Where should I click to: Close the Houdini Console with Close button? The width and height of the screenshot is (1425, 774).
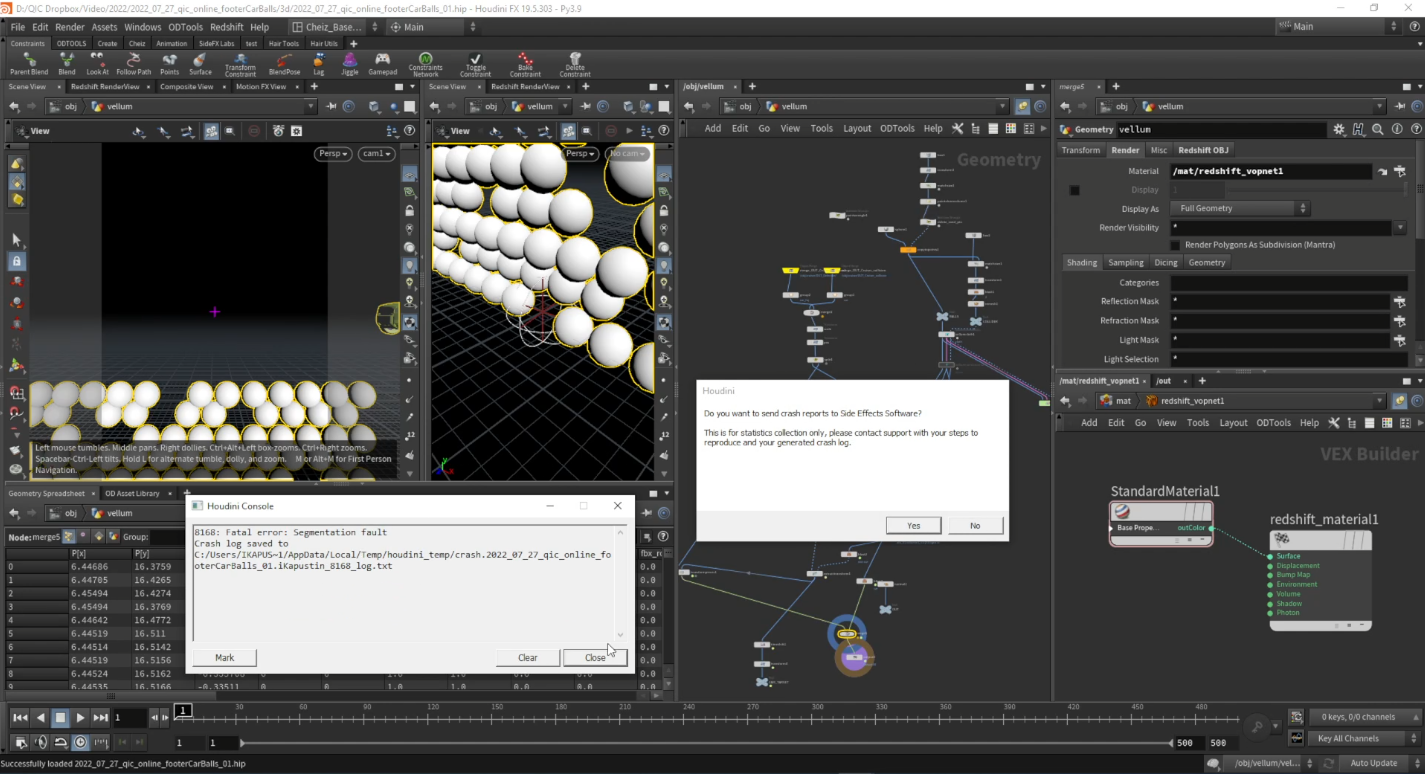pyautogui.click(x=594, y=658)
